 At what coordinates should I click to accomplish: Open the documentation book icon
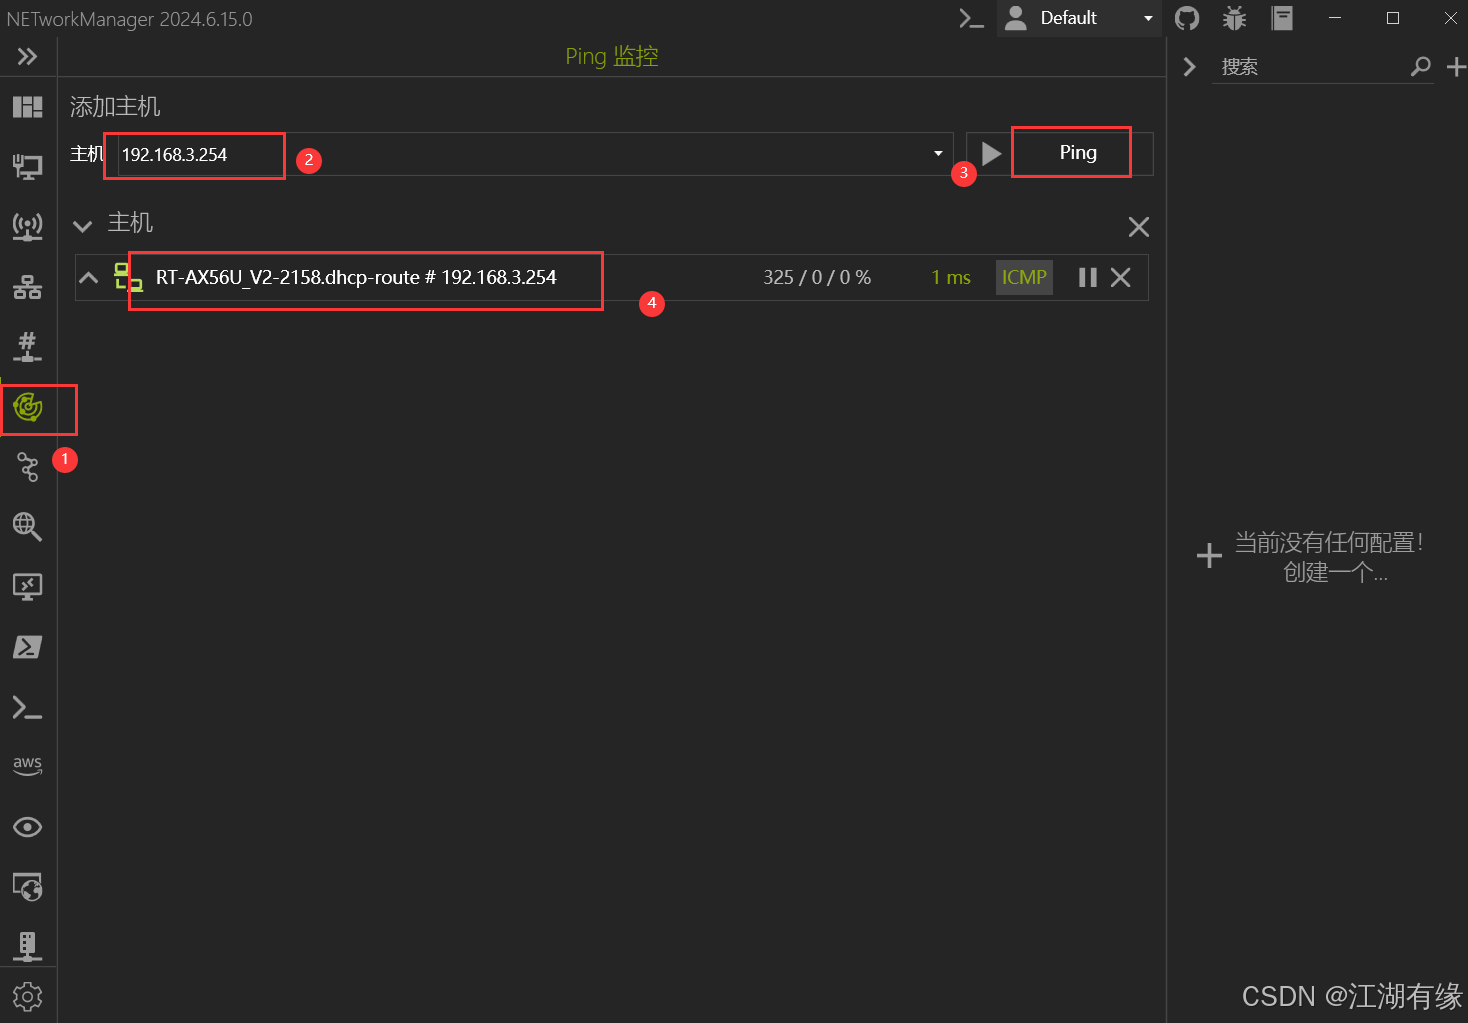click(x=1281, y=18)
